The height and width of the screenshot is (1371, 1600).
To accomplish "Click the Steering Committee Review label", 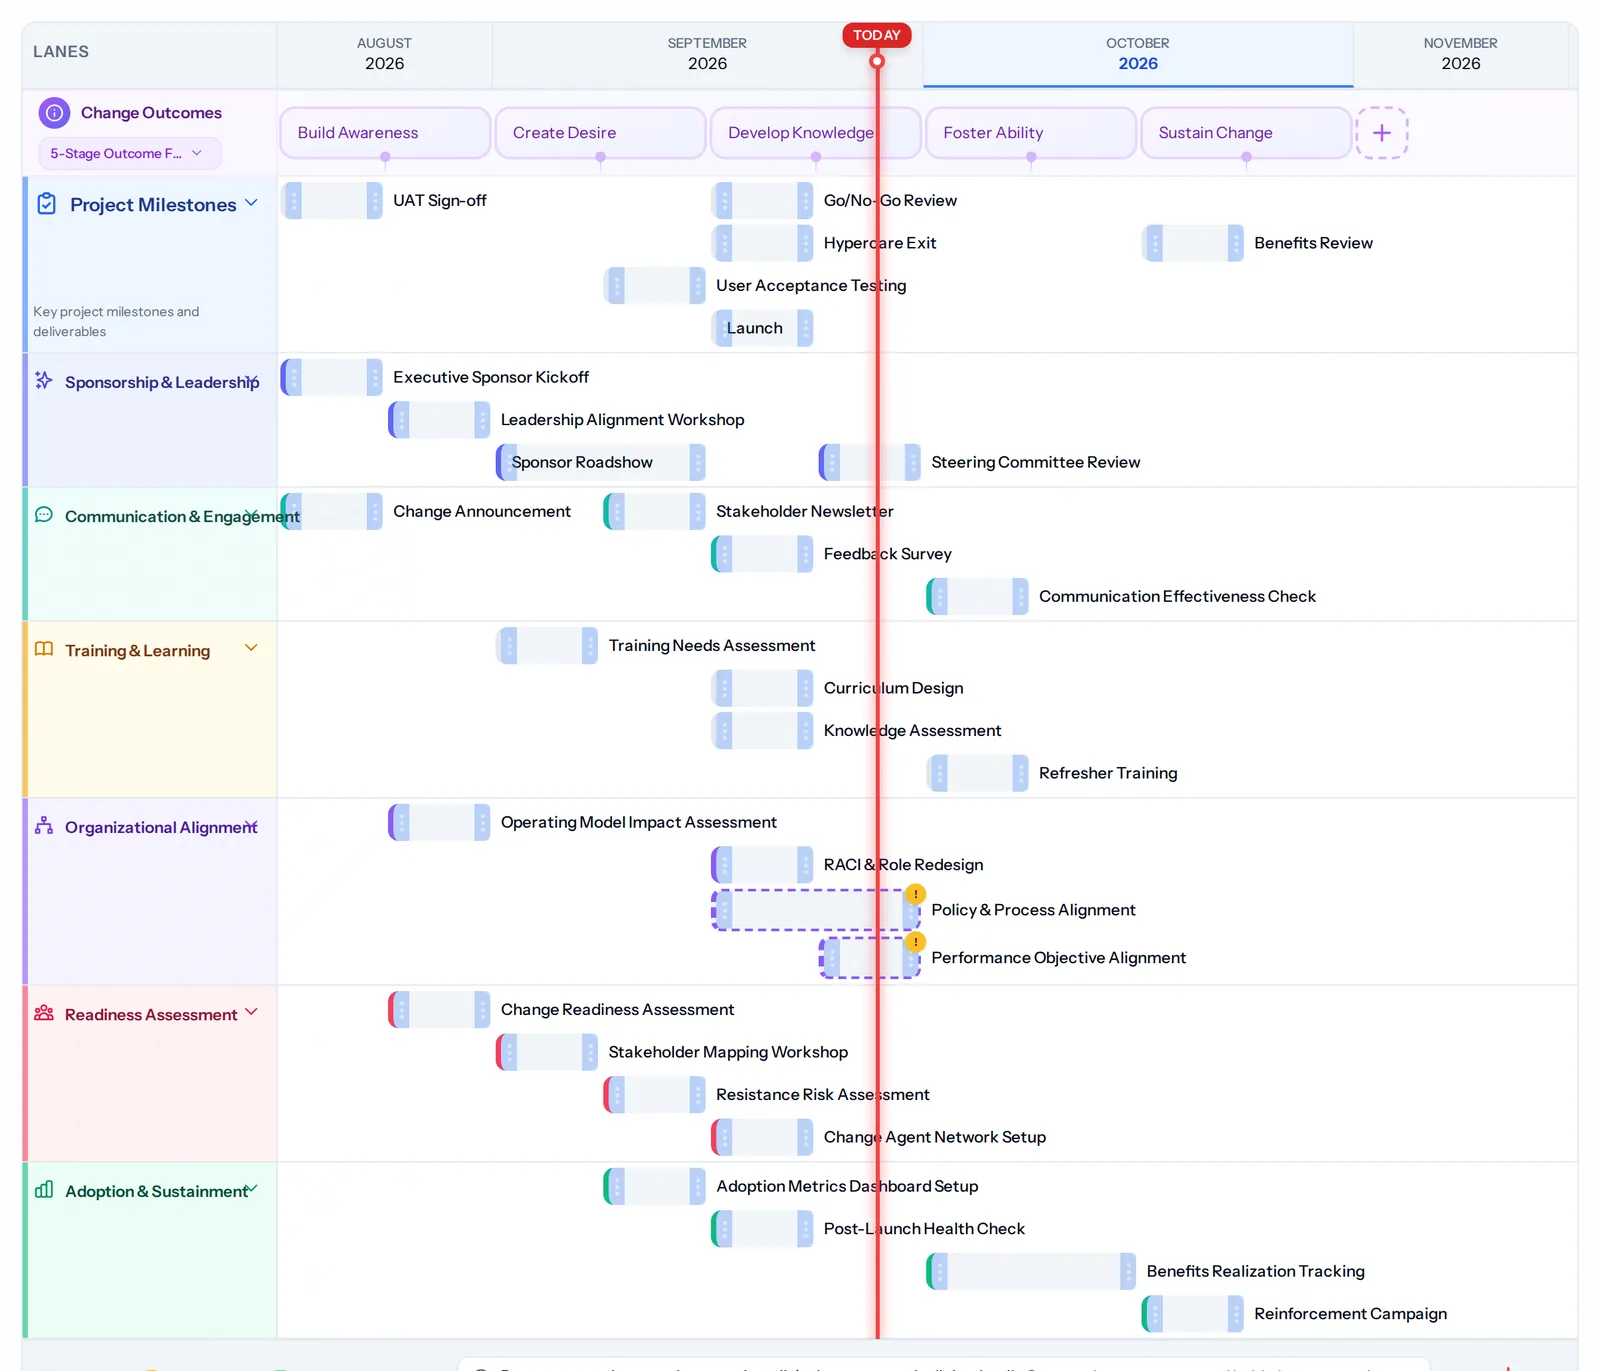I will [x=1035, y=462].
